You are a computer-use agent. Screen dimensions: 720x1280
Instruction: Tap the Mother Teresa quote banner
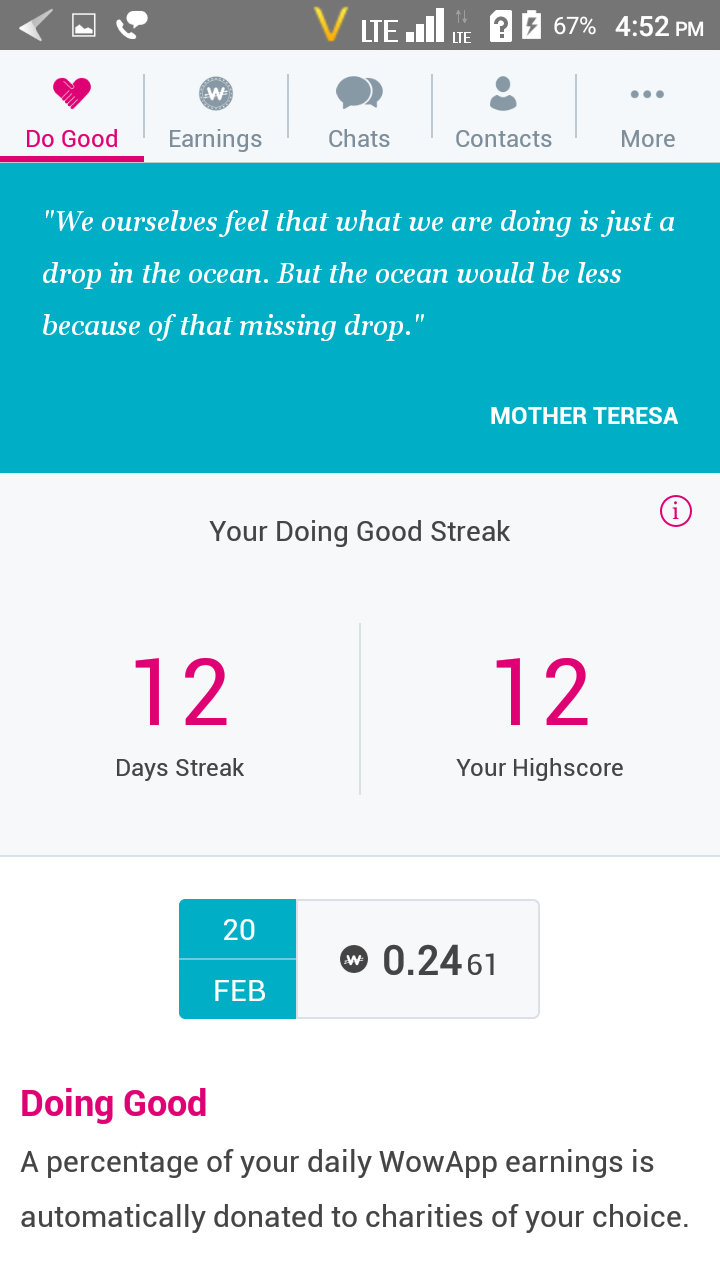[x=360, y=318]
